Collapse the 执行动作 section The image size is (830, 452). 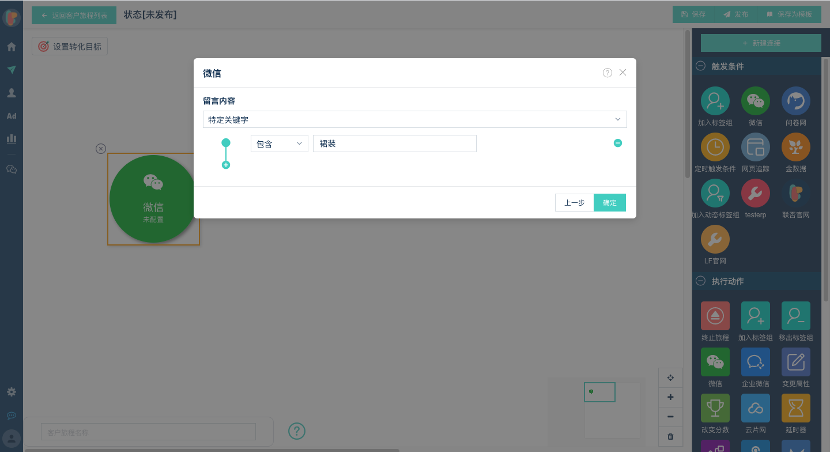tap(700, 281)
